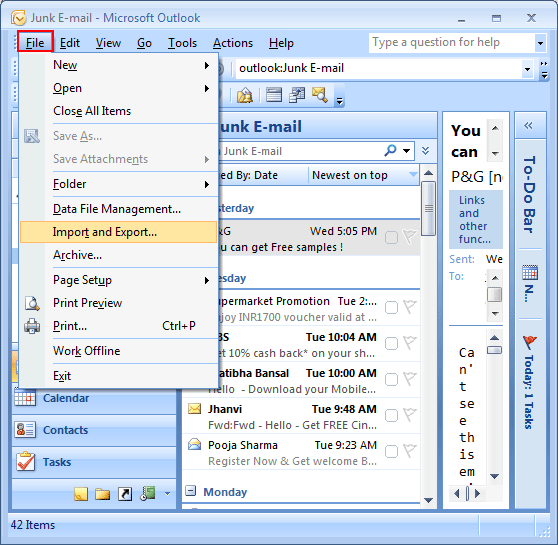Click the opened envelope icon of Pooja Sharma

tap(194, 444)
